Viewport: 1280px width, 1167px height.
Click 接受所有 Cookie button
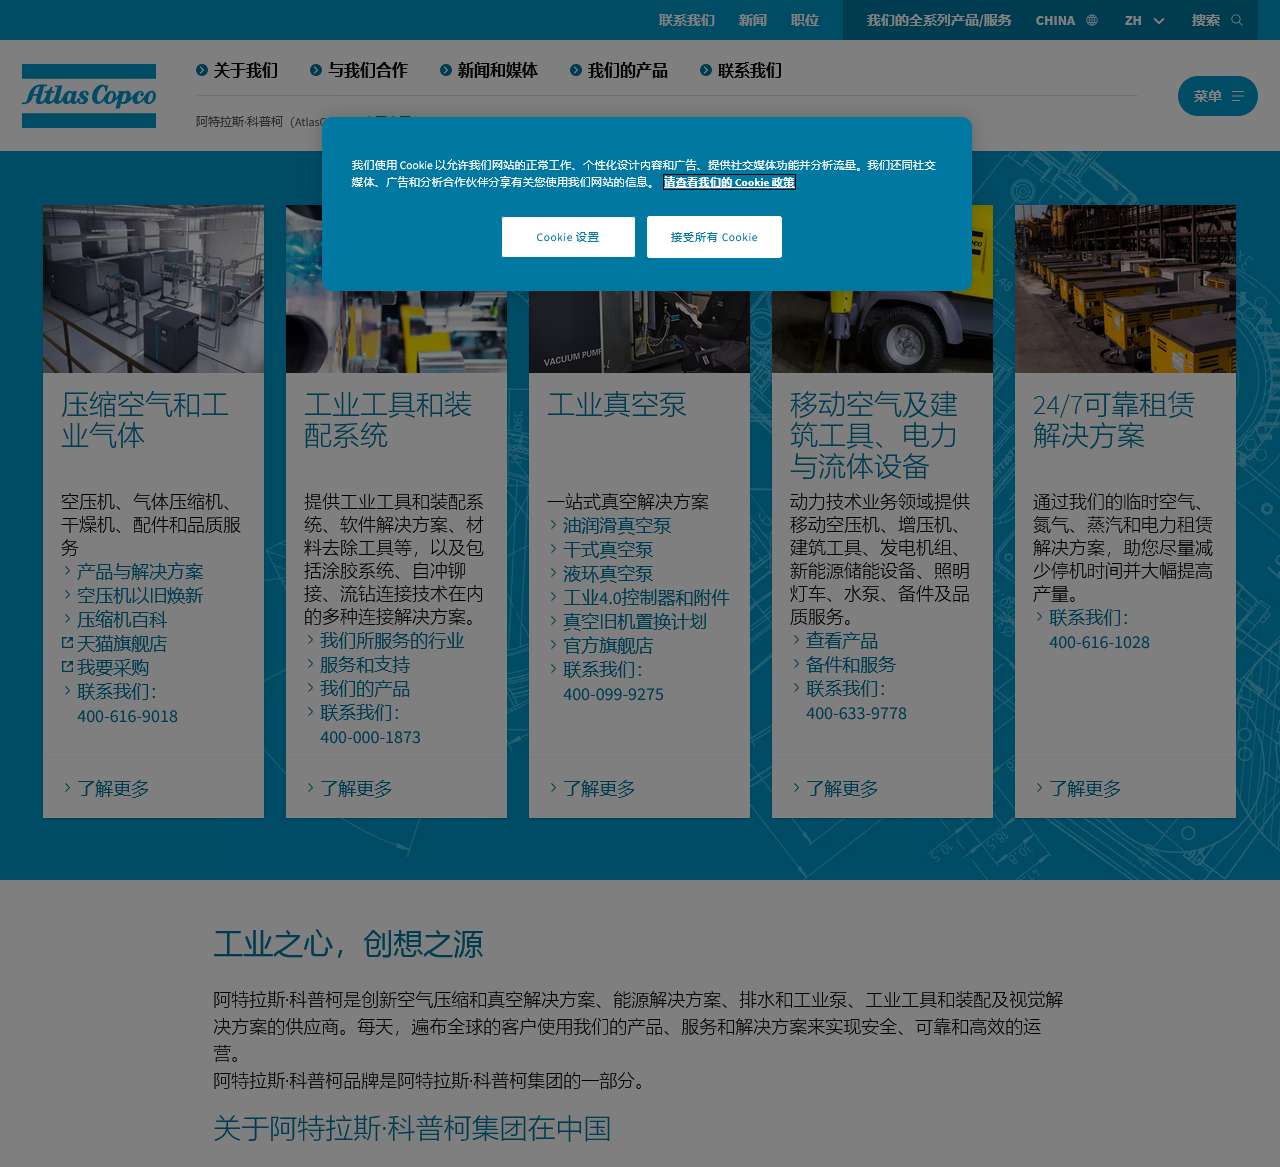pos(714,237)
